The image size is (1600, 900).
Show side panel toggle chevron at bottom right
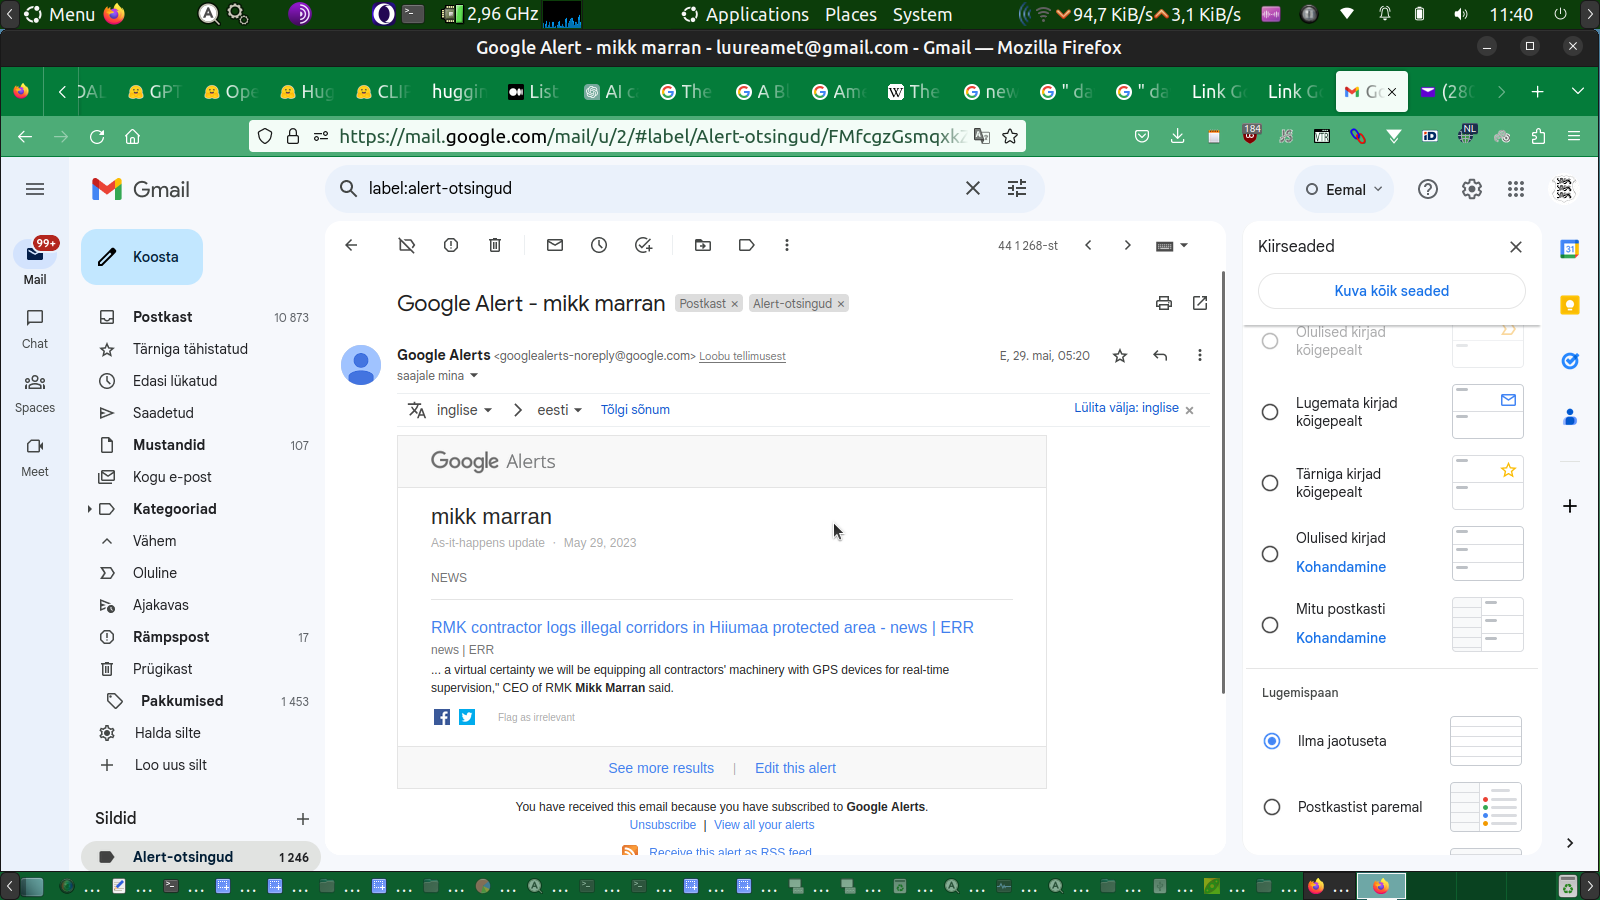tap(1570, 843)
